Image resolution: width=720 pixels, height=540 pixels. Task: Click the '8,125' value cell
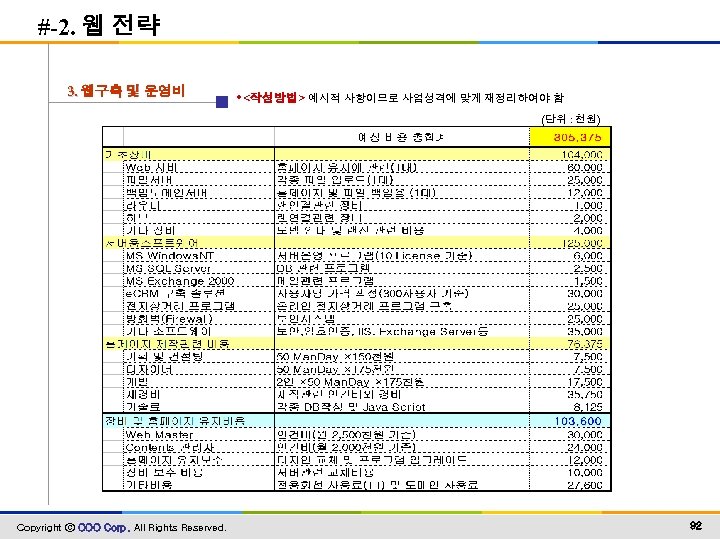click(588, 407)
